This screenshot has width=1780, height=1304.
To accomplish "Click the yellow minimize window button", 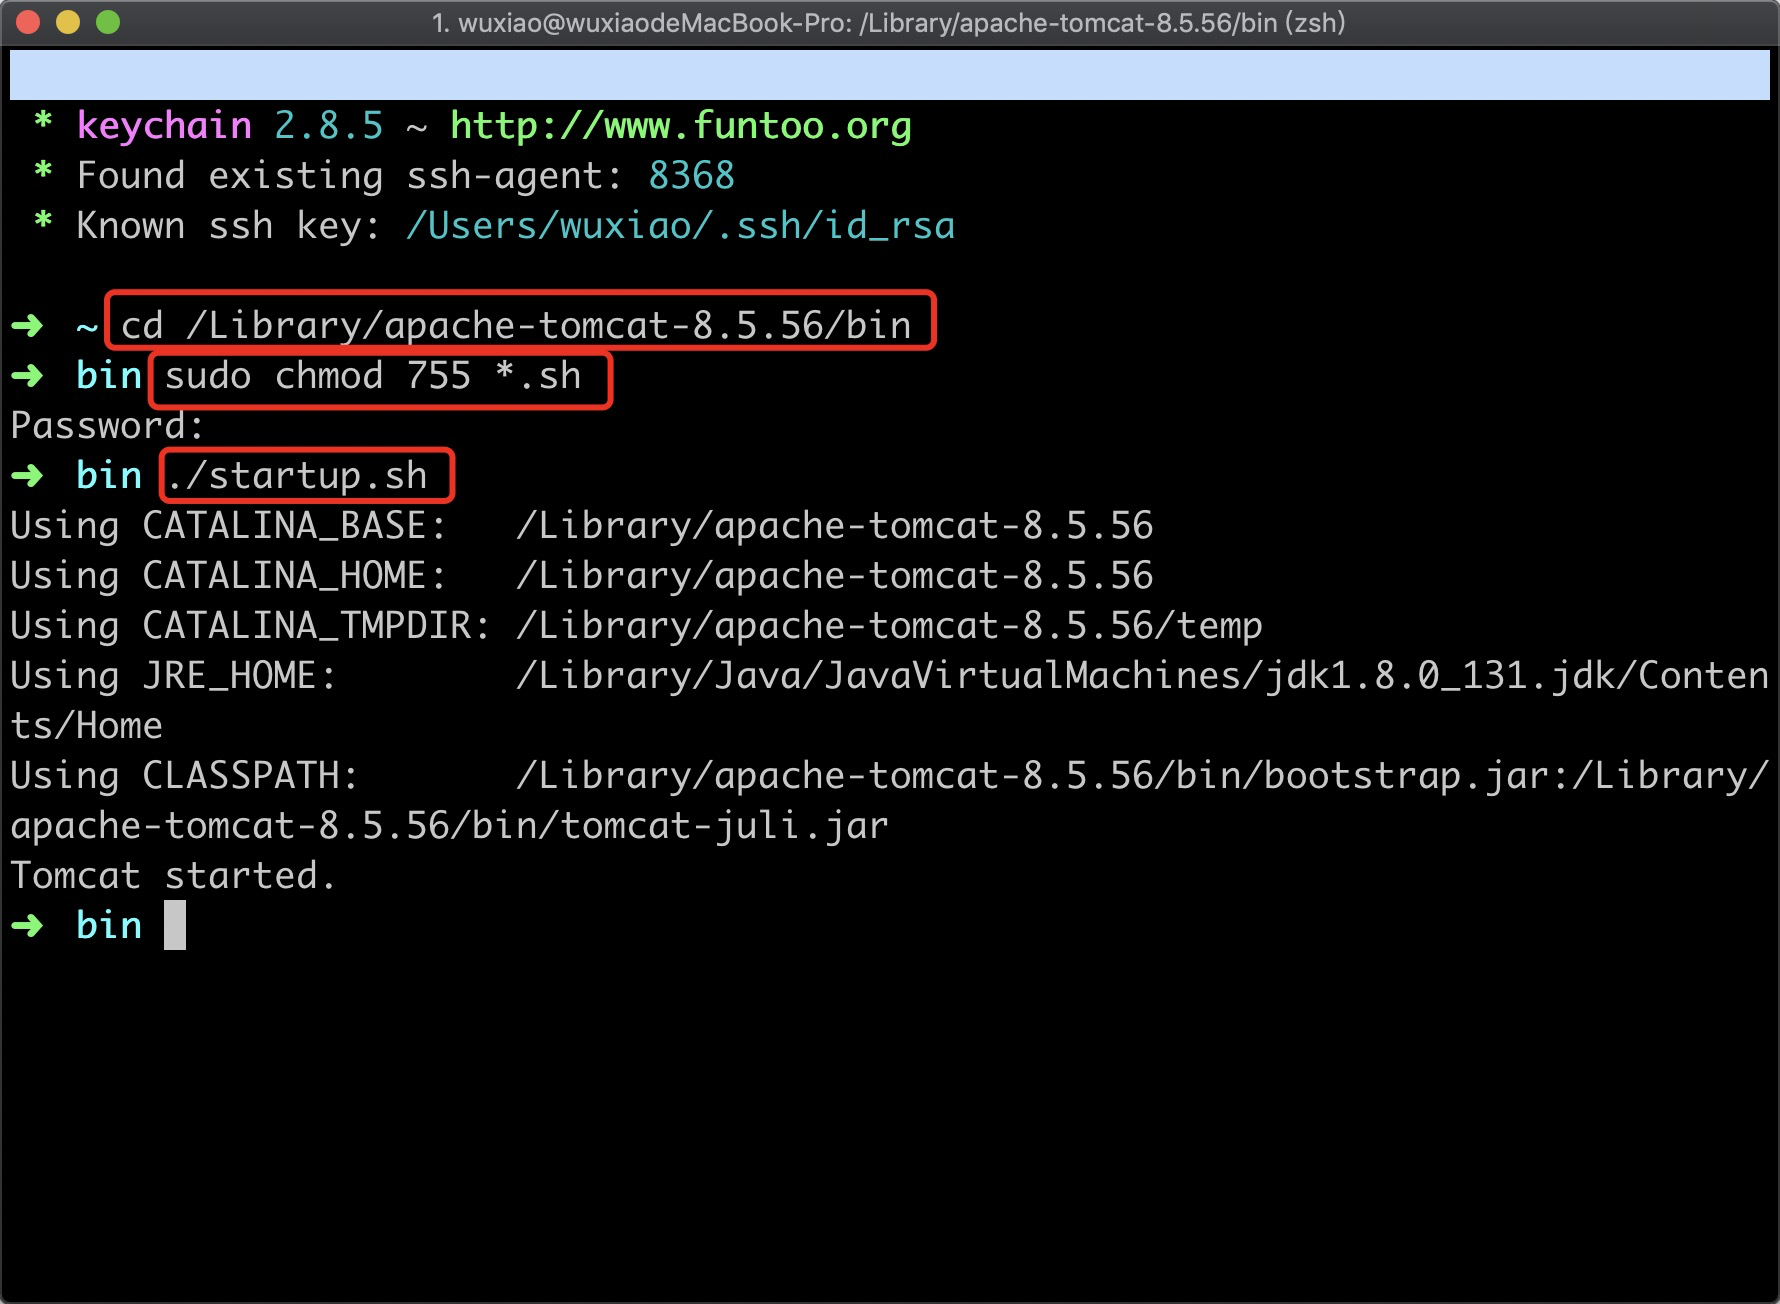I will click(68, 22).
